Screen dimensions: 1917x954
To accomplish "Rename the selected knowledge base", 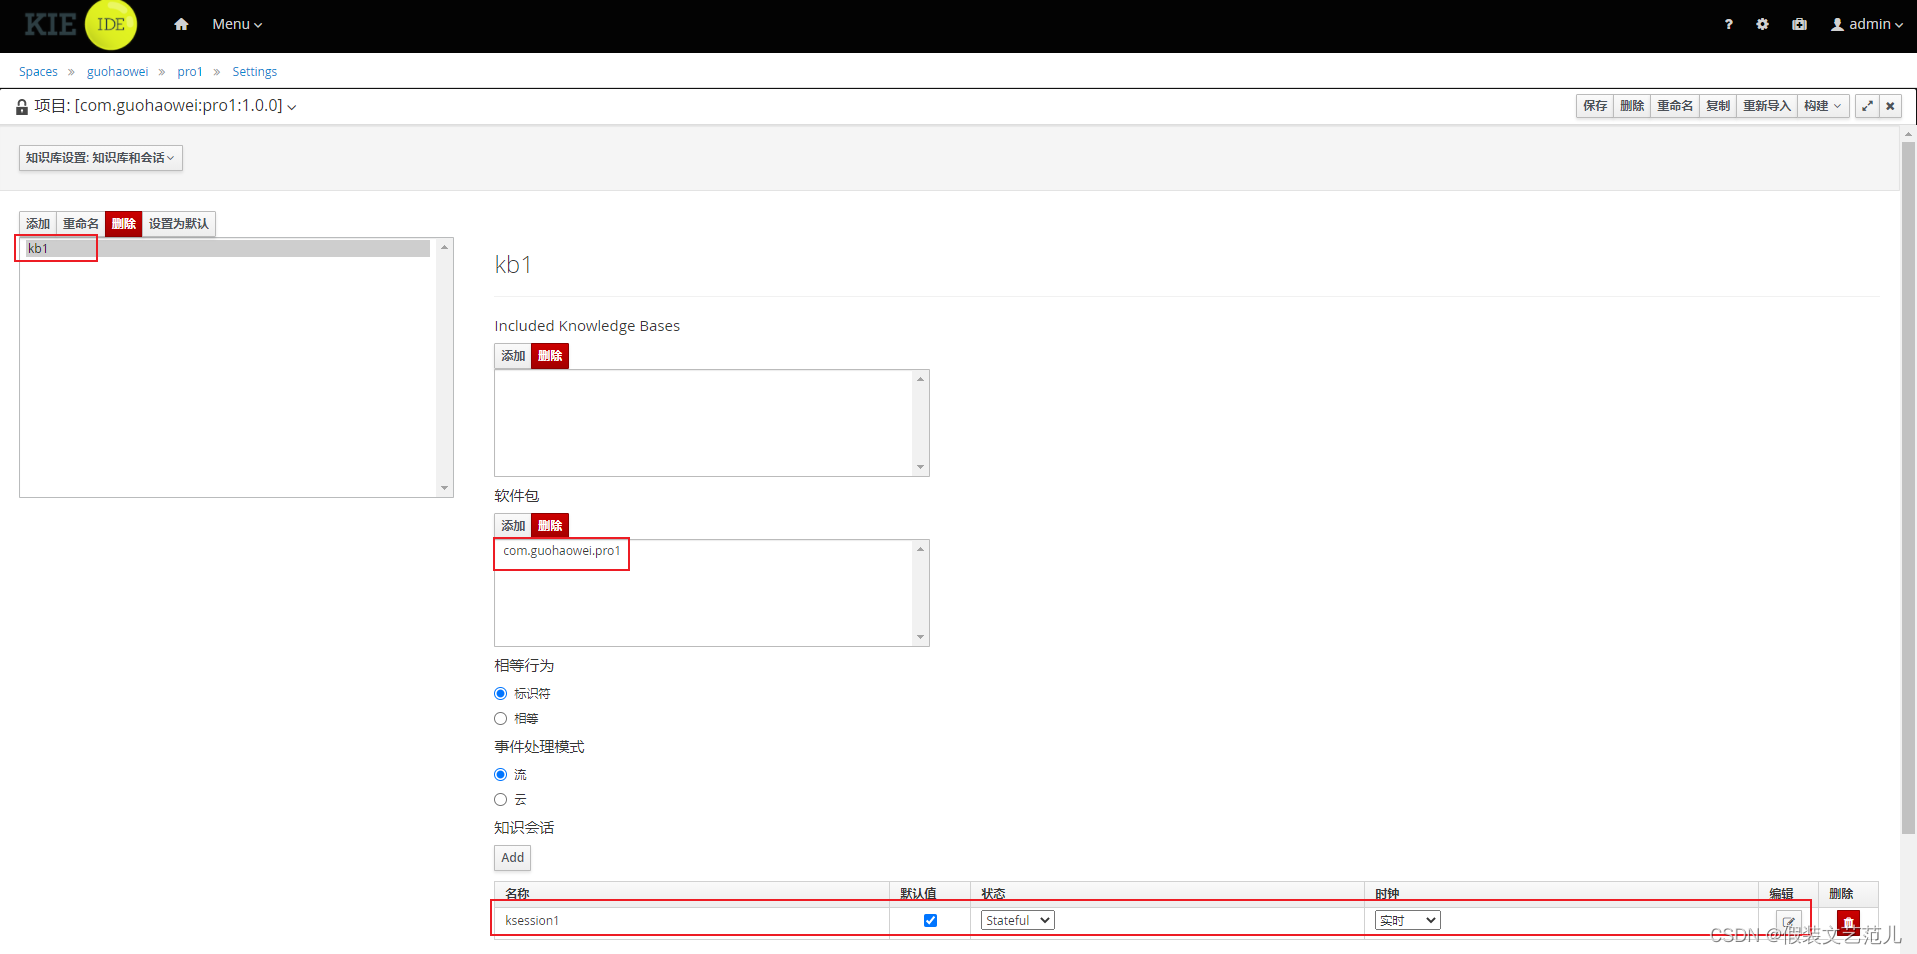I will pos(81,224).
